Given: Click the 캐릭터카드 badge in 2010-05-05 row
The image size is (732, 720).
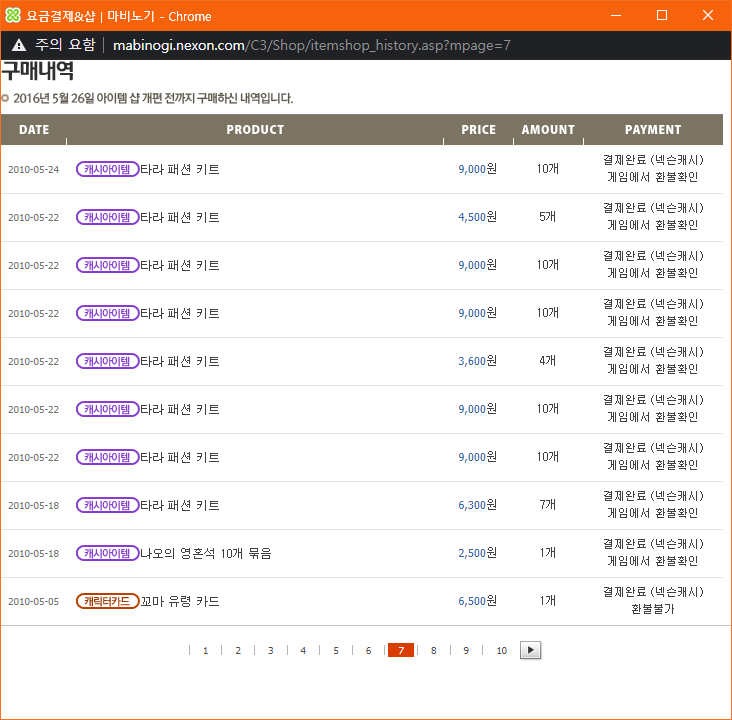Looking at the screenshot, I should [107, 601].
